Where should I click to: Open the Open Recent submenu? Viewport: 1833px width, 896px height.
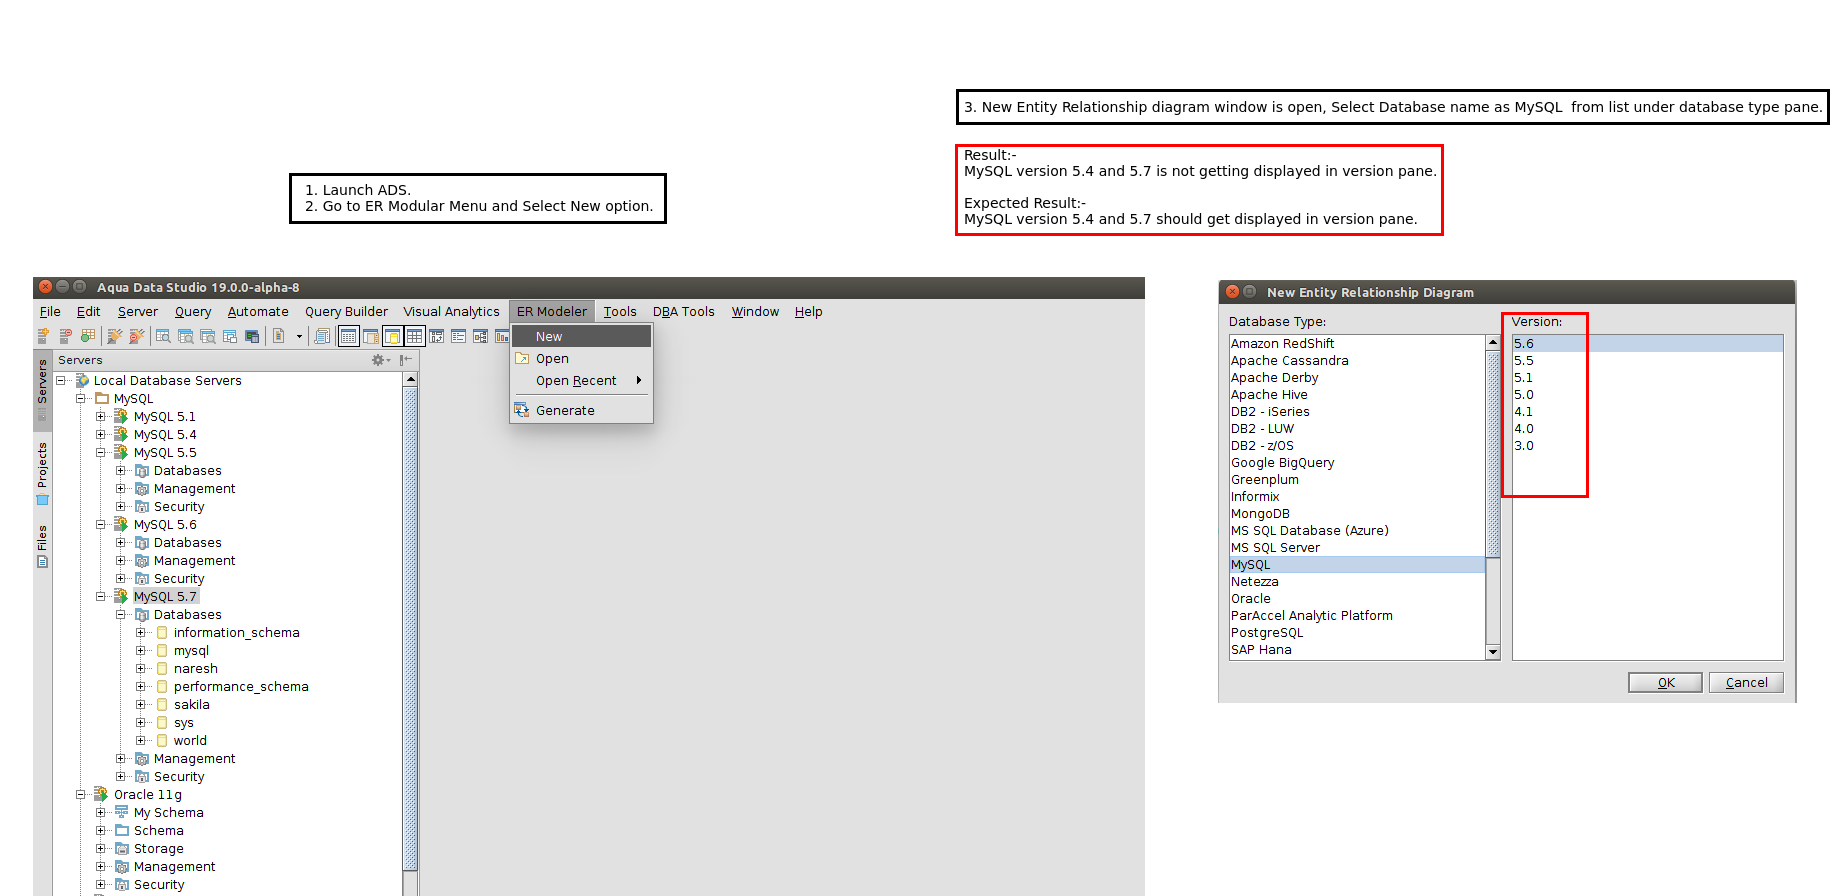click(x=581, y=381)
